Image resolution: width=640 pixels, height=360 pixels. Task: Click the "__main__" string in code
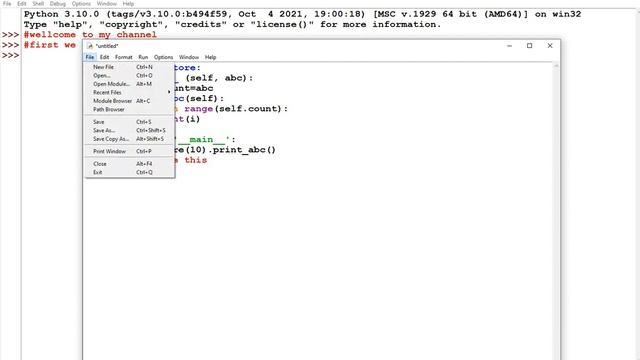201,140
